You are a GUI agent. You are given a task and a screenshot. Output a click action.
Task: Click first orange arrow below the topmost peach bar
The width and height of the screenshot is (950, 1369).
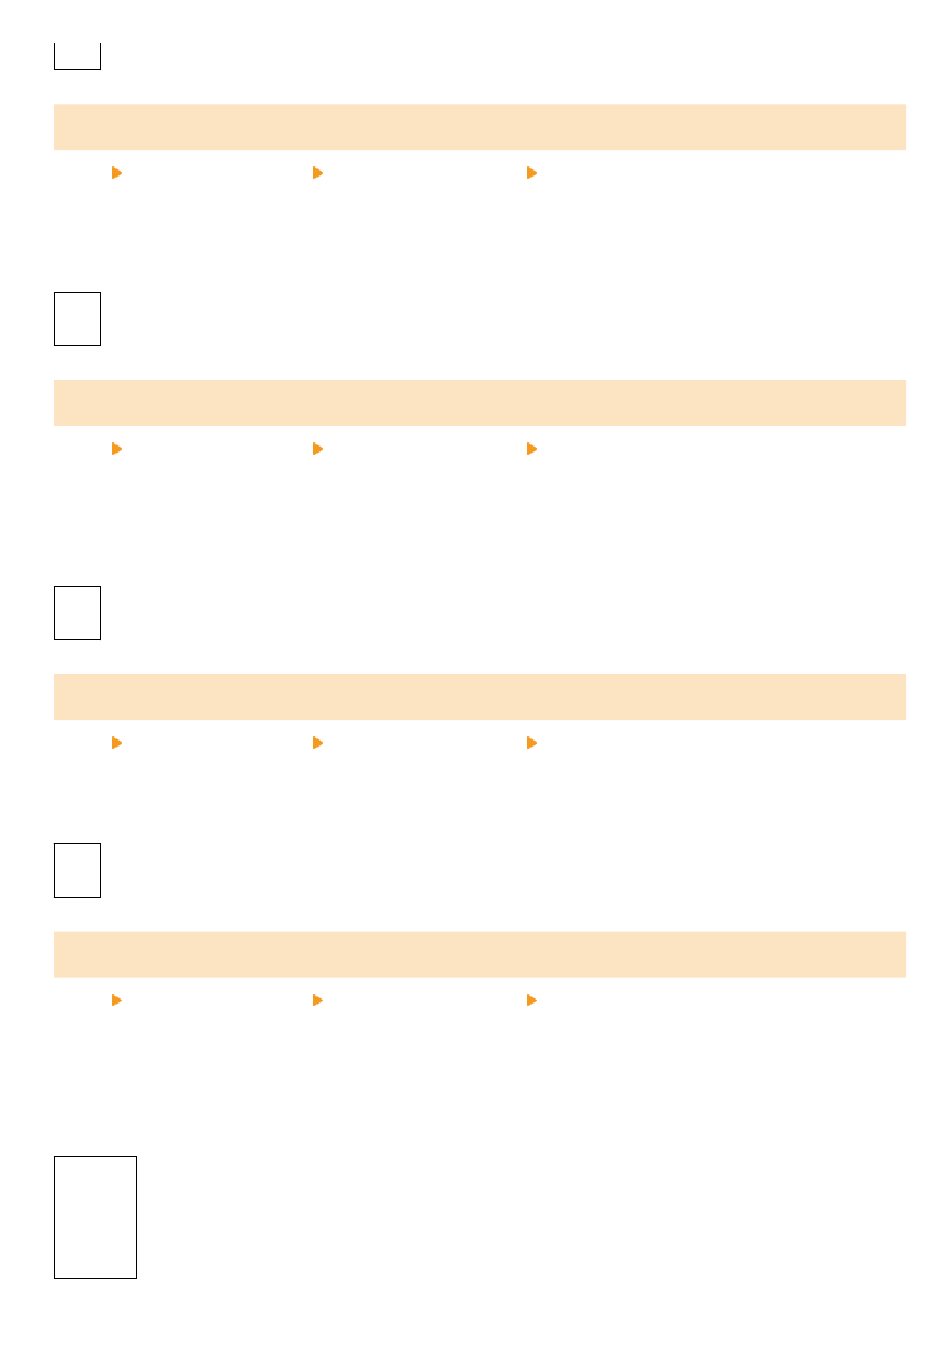point(117,173)
